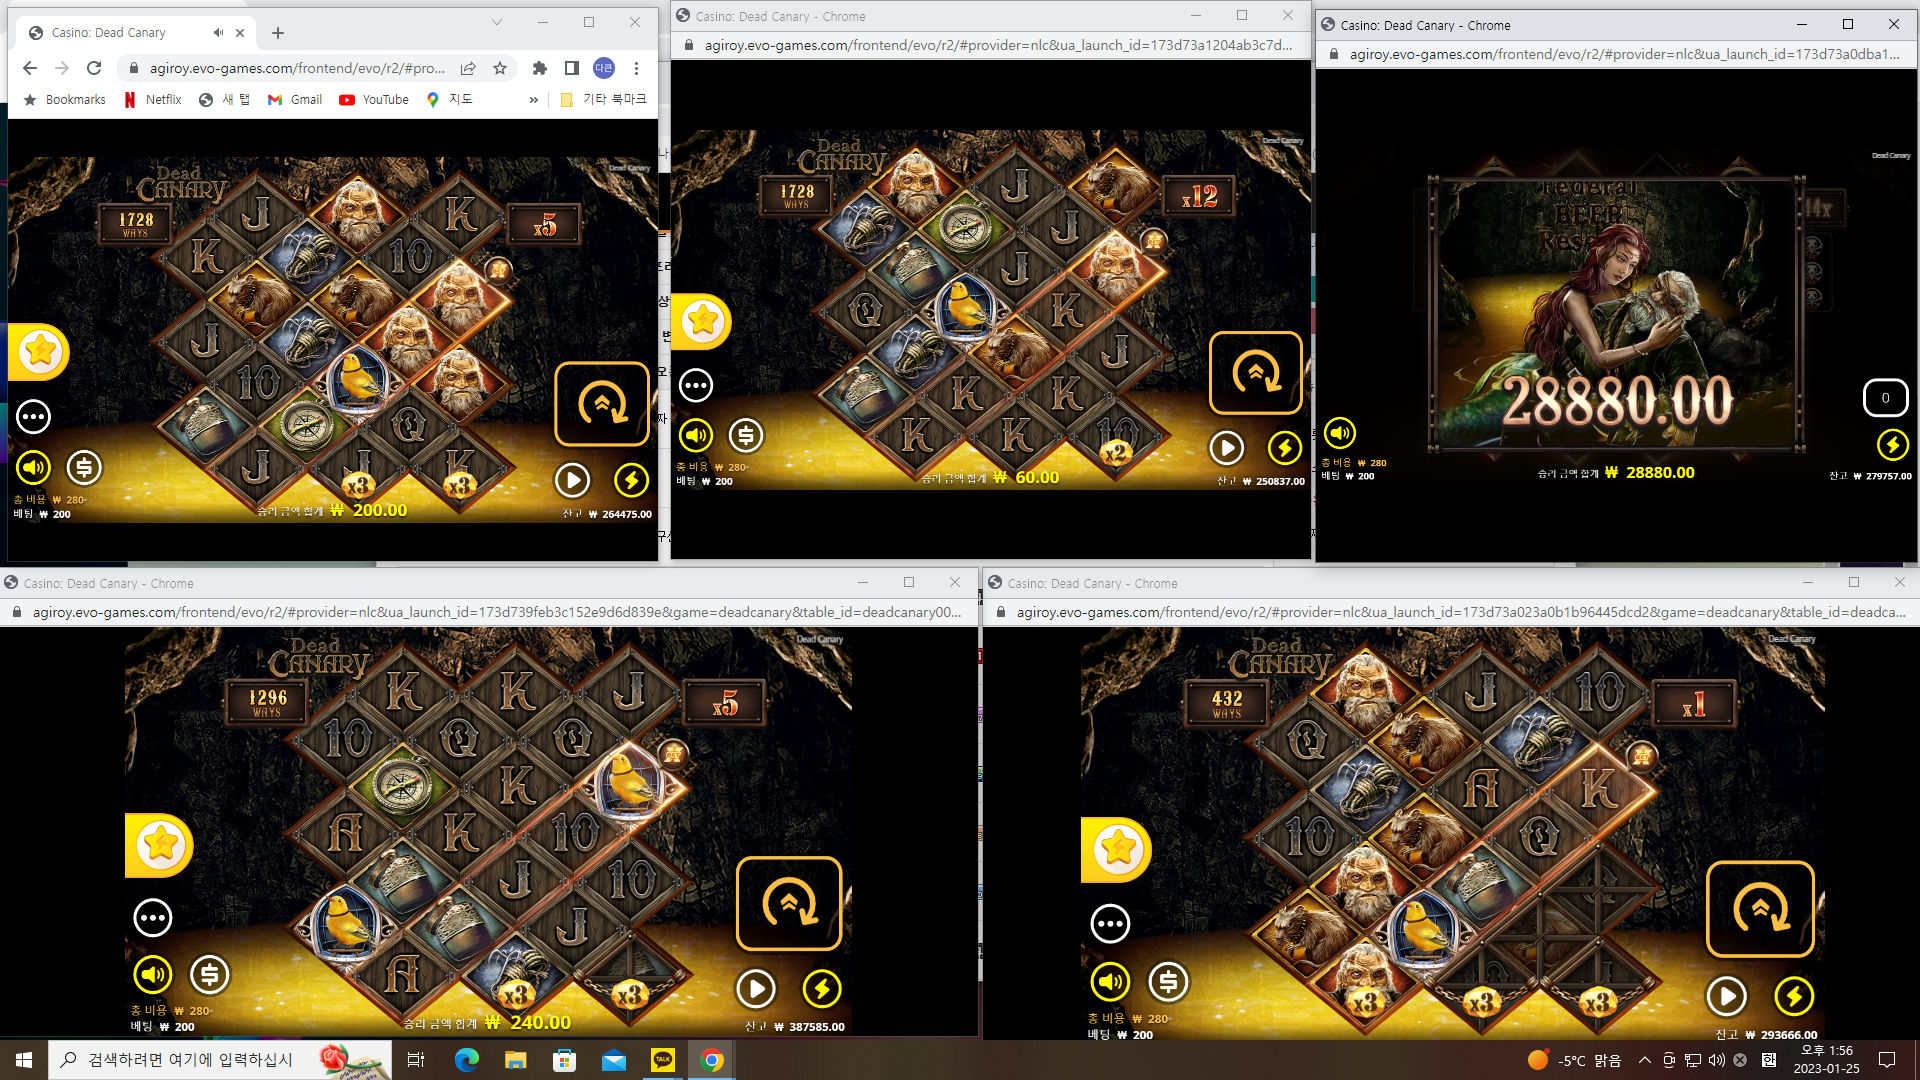Spin the reels in the 293666.00 balance game
The image size is (1920, 1080).
pyautogui.click(x=1760, y=909)
